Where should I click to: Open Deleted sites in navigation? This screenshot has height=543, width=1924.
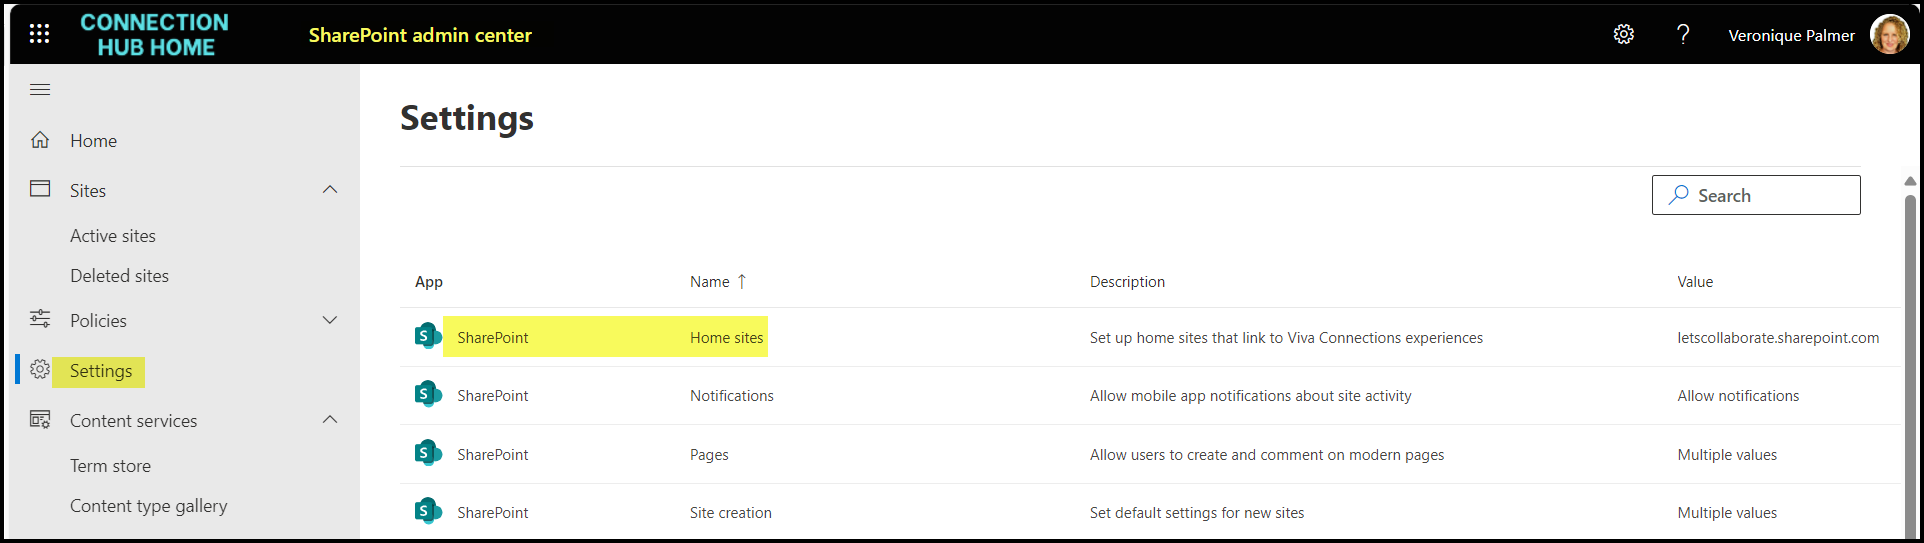tap(119, 276)
